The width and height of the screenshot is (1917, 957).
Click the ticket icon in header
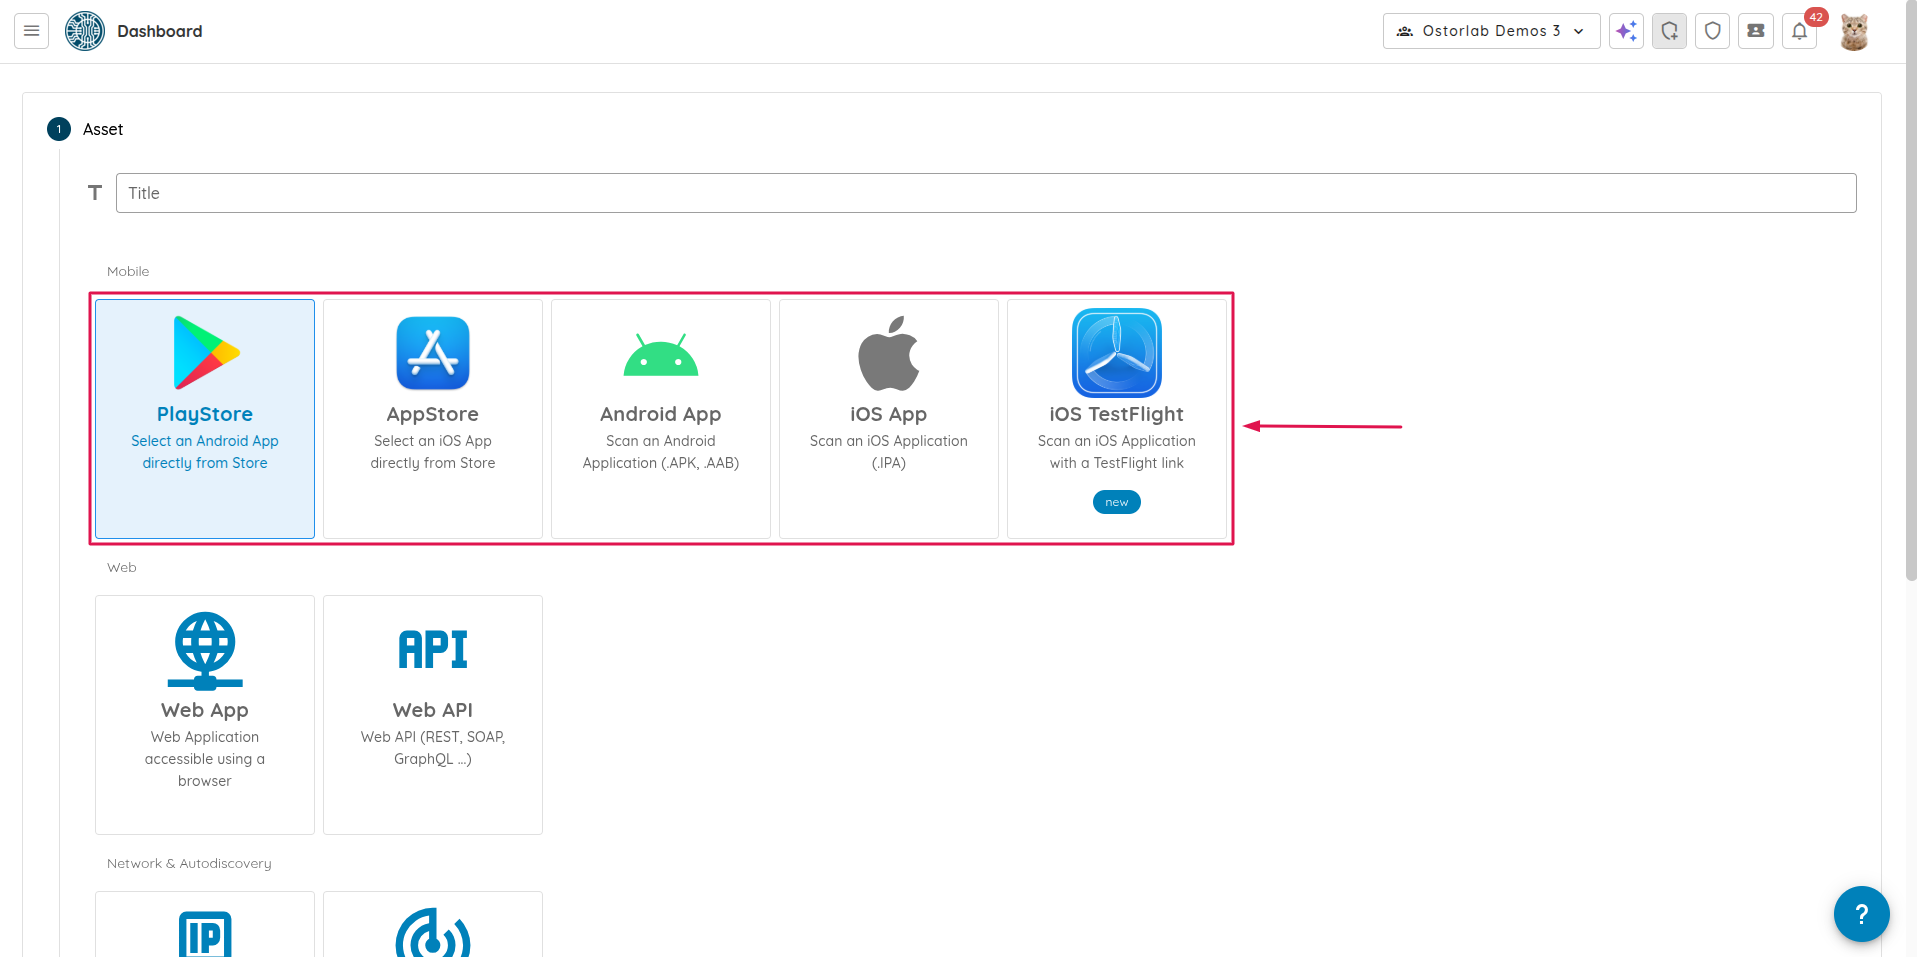coord(1755,31)
